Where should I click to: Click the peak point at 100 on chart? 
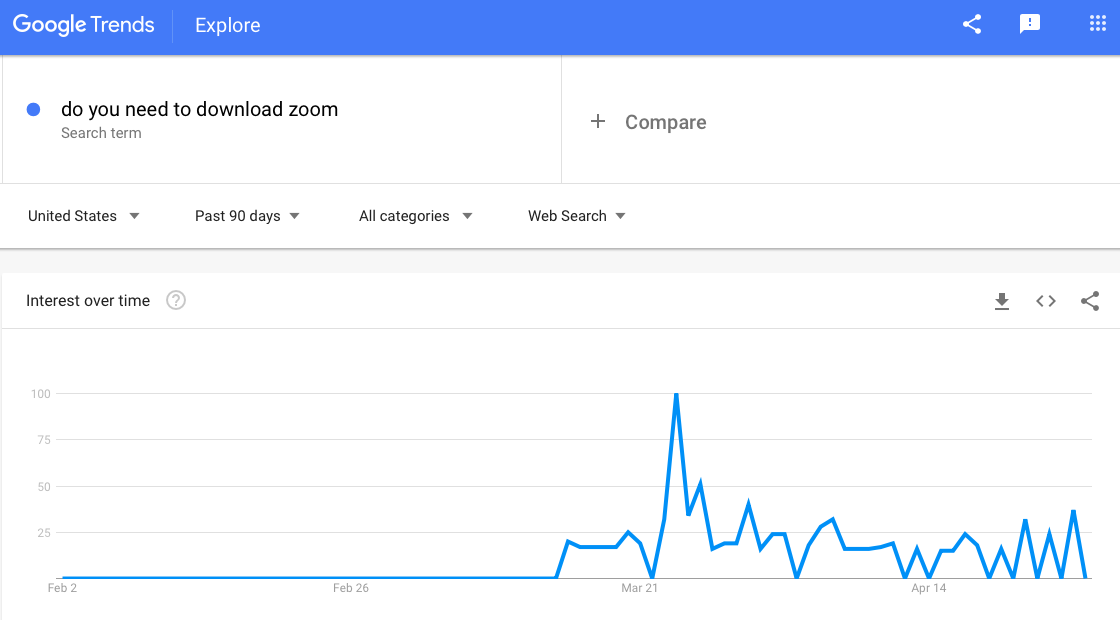pyautogui.click(x=677, y=394)
